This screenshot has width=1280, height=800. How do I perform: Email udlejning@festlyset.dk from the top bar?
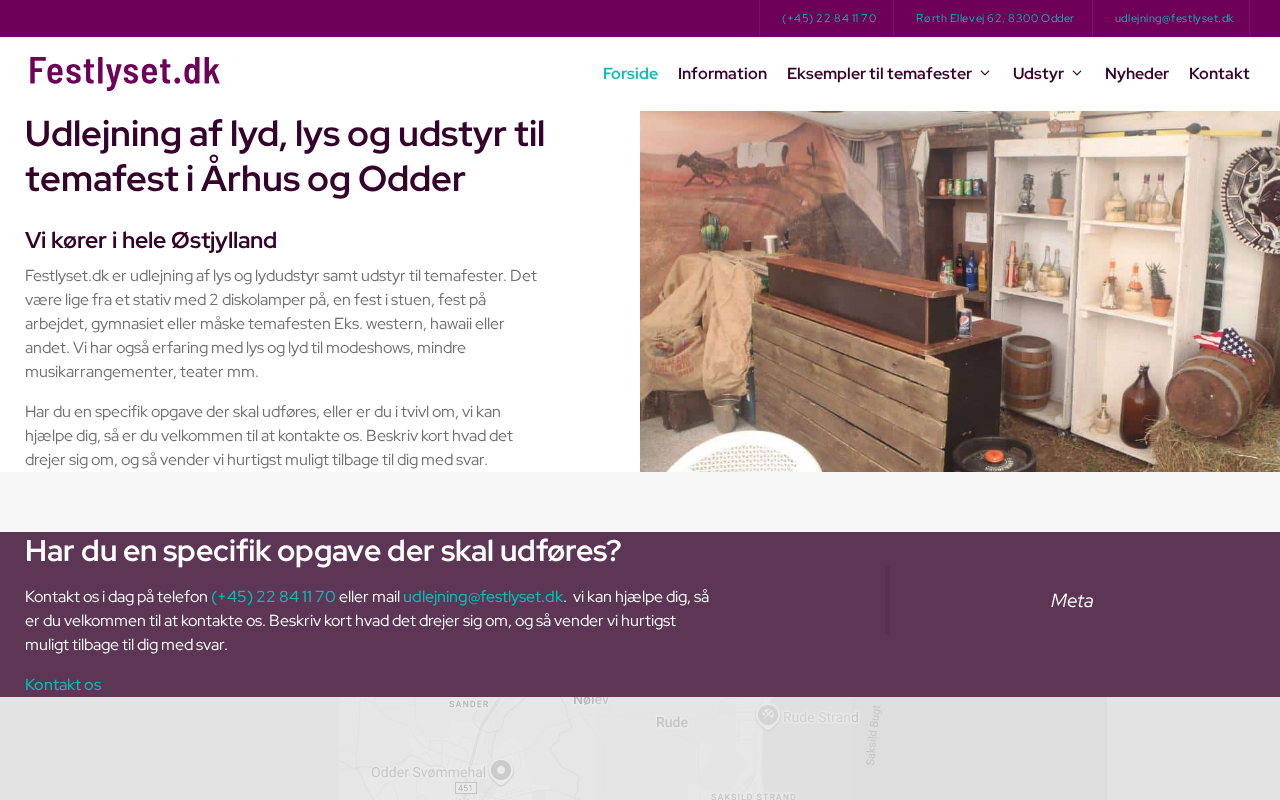(x=1174, y=18)
